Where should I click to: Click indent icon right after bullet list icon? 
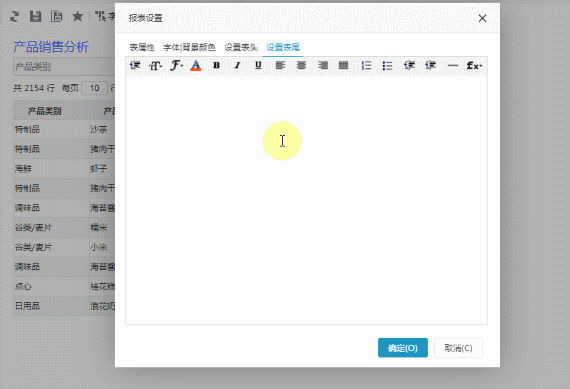click(x=409, y=65)
